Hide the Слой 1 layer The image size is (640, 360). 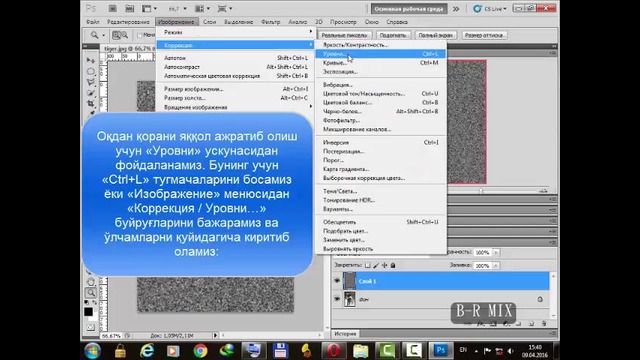click(x=337, y=281)
